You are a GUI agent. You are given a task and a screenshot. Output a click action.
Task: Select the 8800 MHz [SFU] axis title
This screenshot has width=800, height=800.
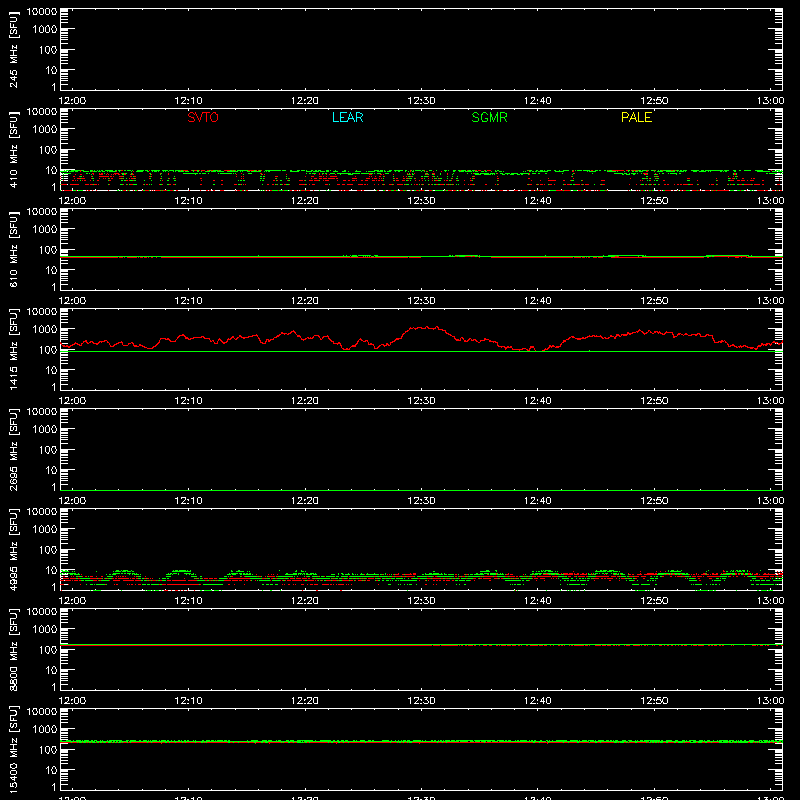click(13, 649)
